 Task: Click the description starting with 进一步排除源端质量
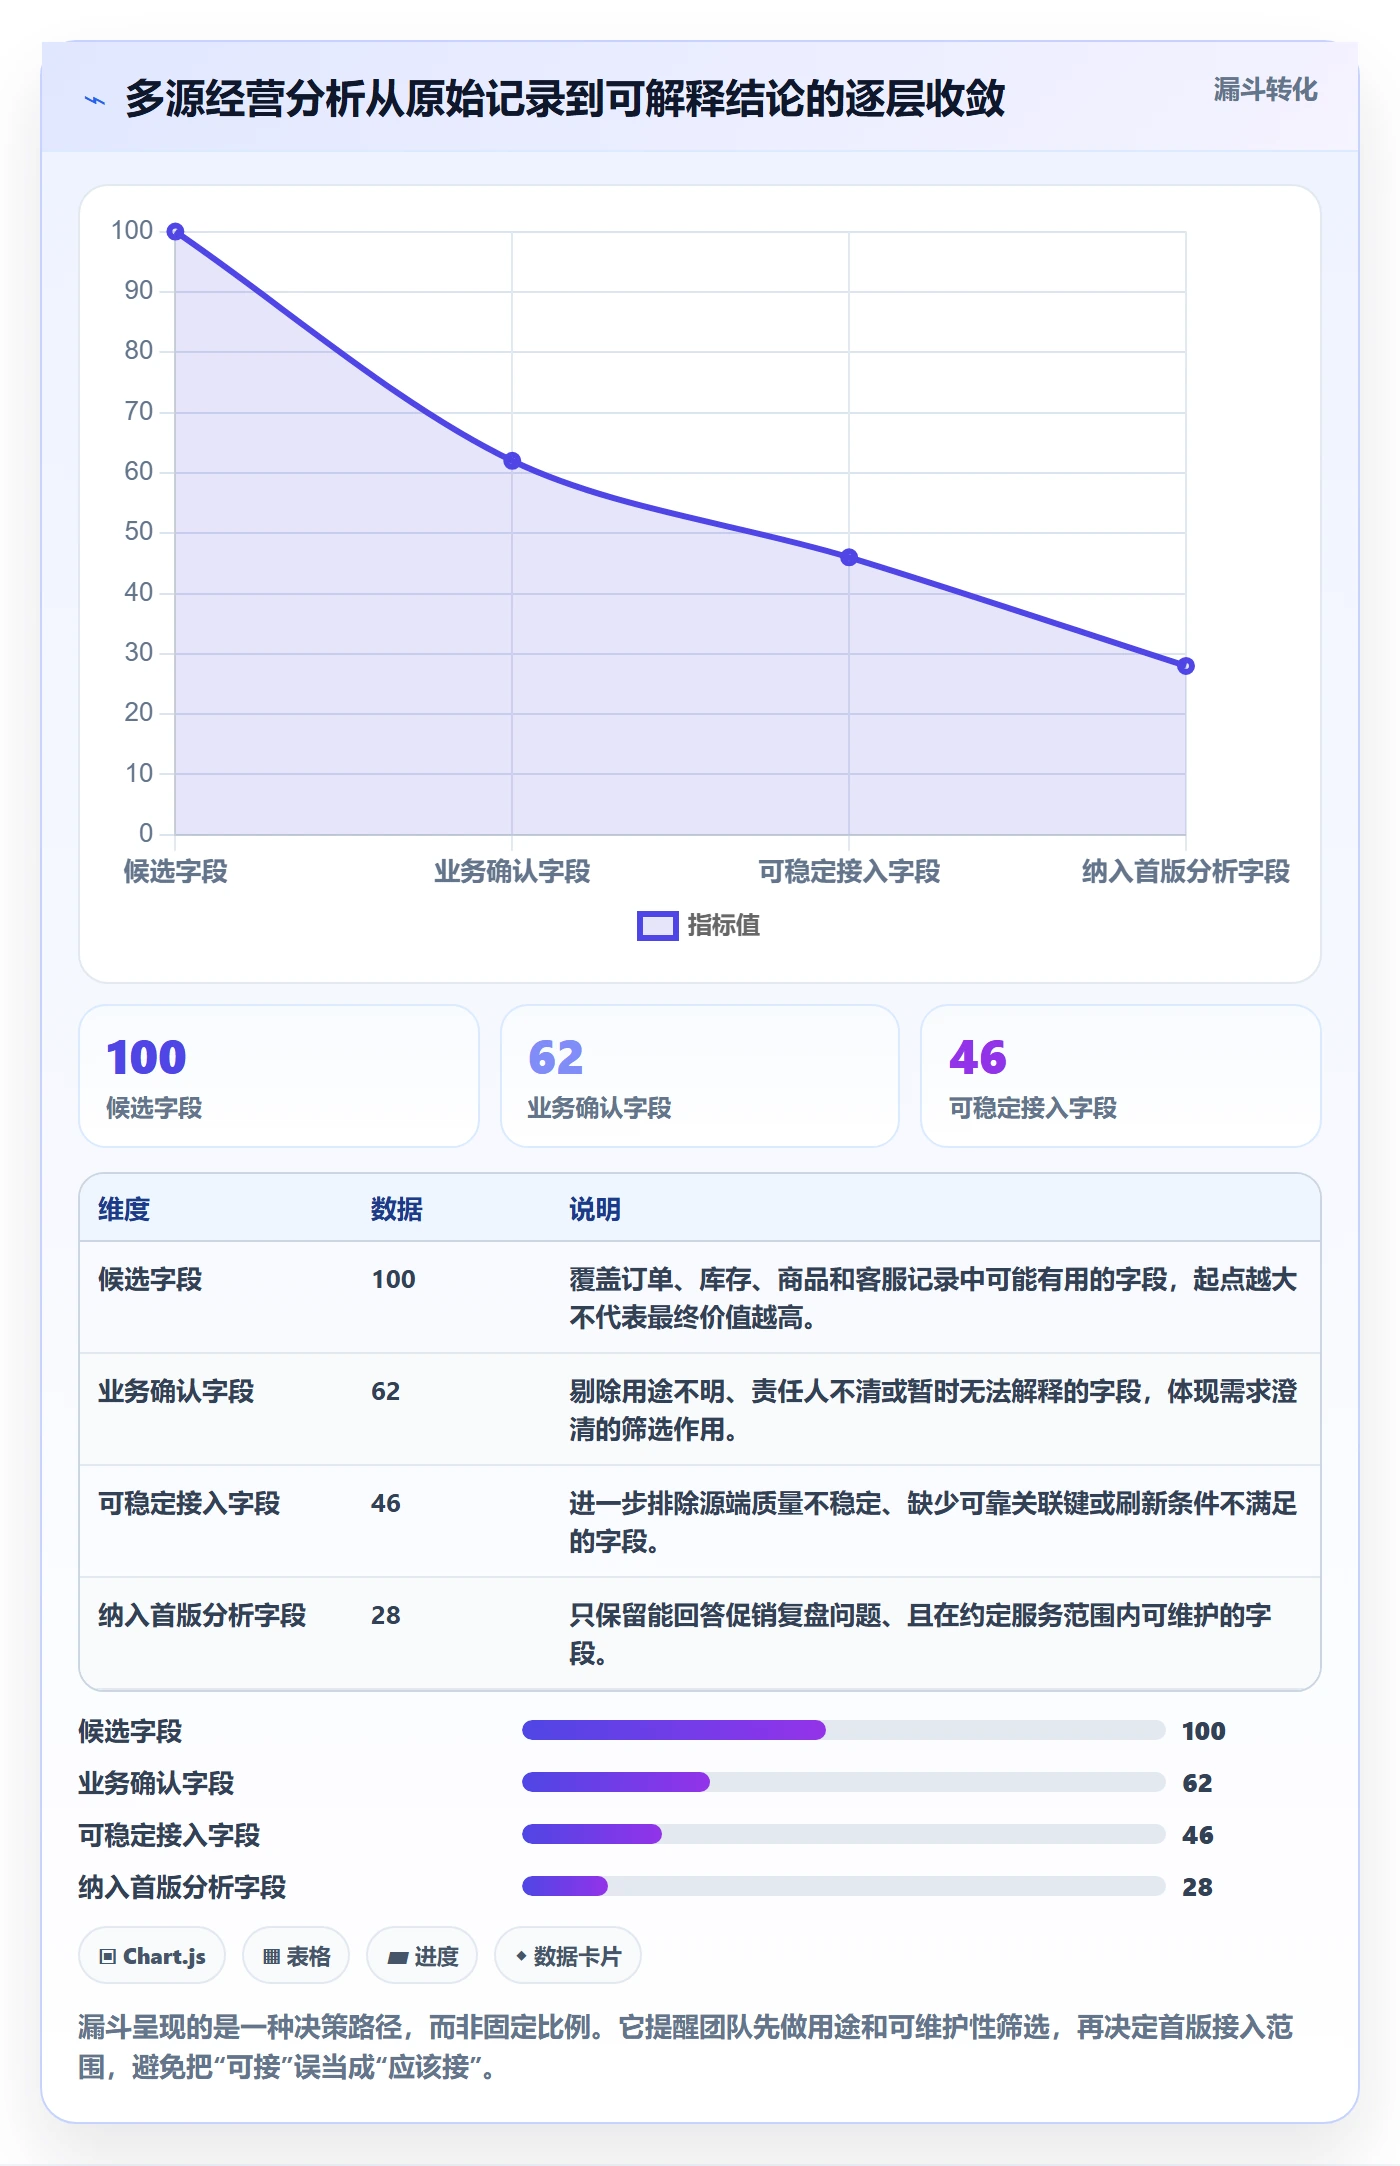click(x=933, y=1522)
